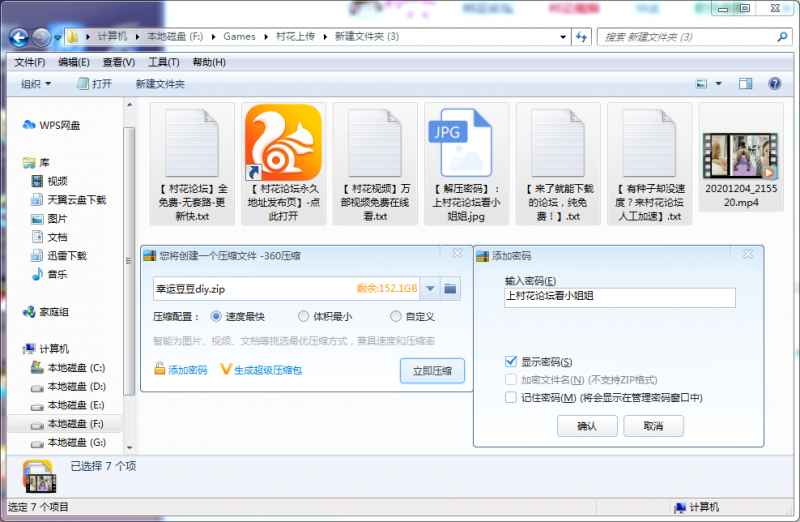
Task: Toggle the preview pane icon in toolbar
Action: (x=745, y=84)
